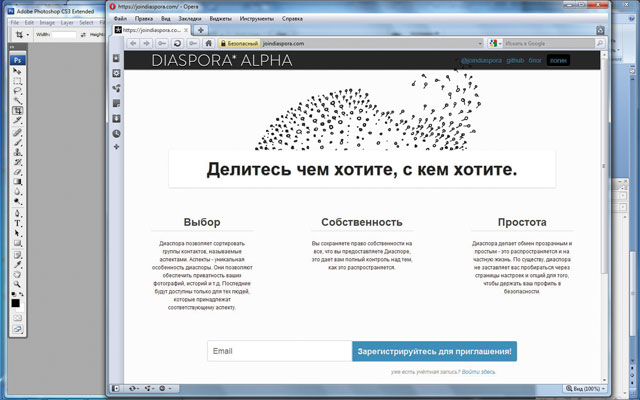Screen dimensions: 640x400
Task: Click the Безопасный security badge
Action: [239, 43]
